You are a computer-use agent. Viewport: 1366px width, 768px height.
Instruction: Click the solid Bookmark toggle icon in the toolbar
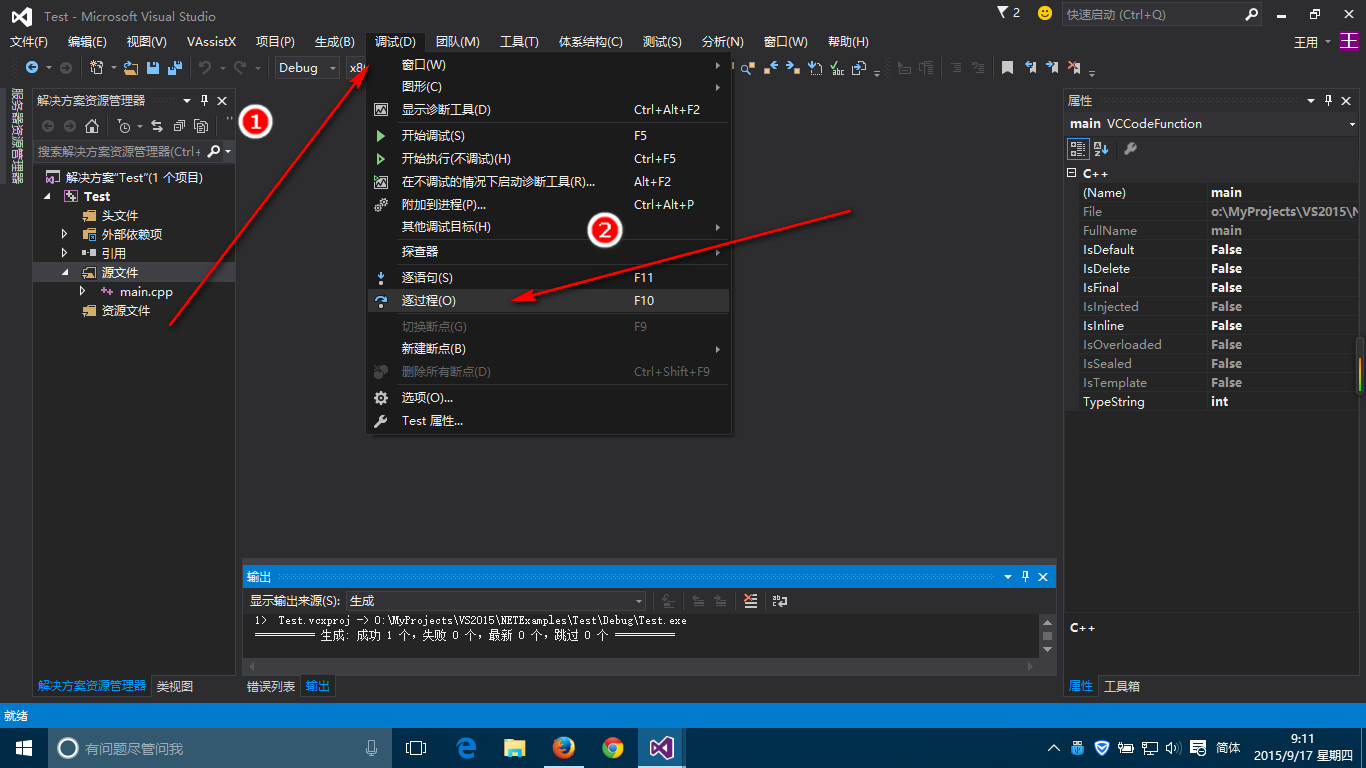(x=1007, y=68)
